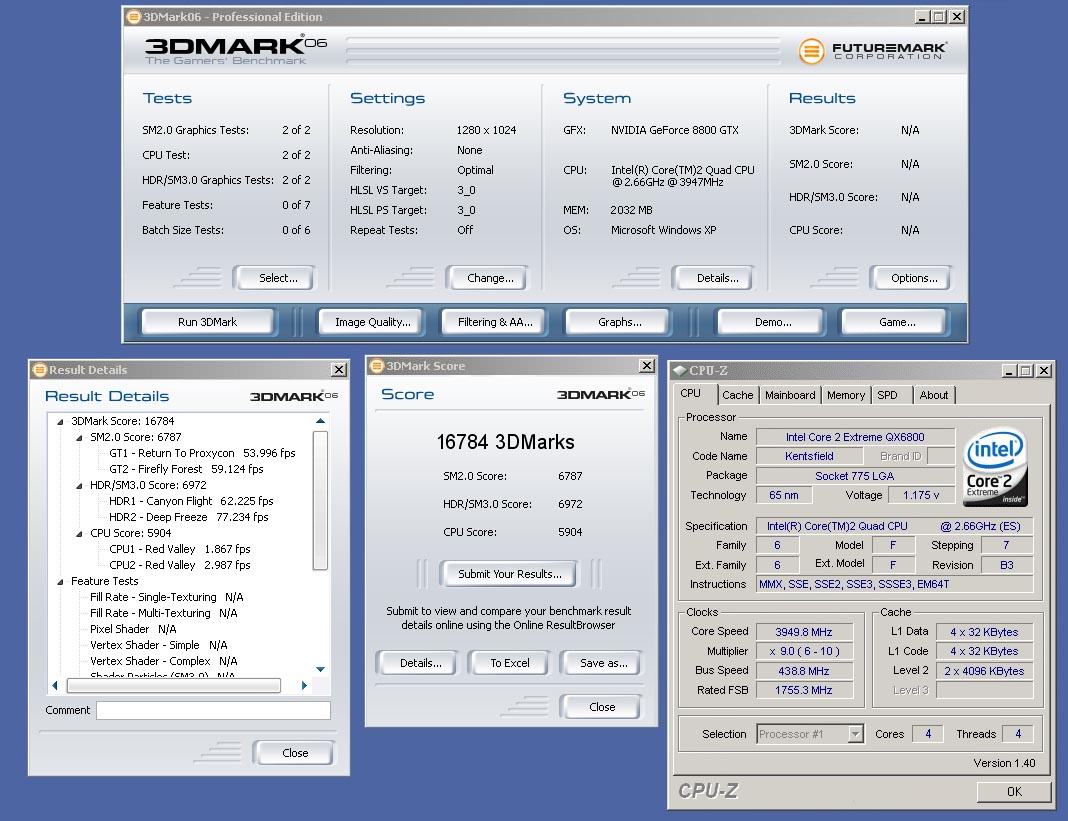Click the 3DMark06 window title bar icon
Viewport: 1068px width, 821px height.
tap(133, 17)
